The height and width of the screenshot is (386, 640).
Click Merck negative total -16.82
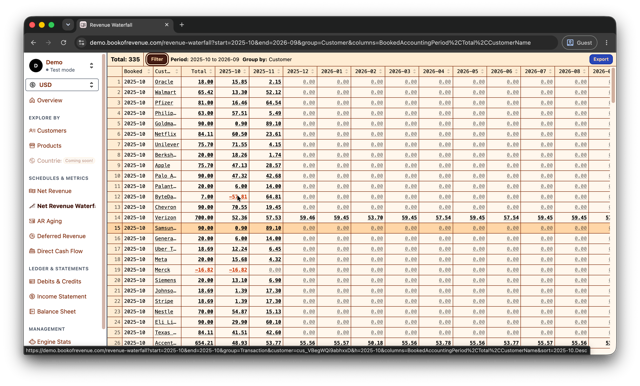[204, 270]
